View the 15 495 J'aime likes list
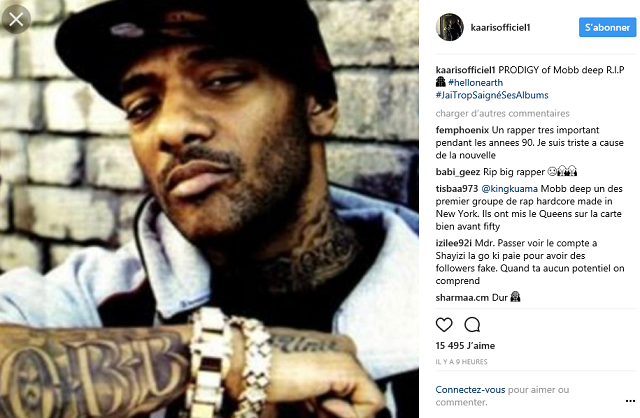640x418 pixels. [465, 346]
